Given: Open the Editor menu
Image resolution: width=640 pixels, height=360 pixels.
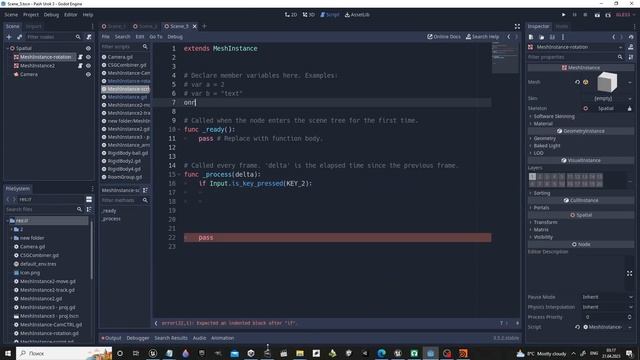Looking at the screenshot, I should (x=70, y=15).
